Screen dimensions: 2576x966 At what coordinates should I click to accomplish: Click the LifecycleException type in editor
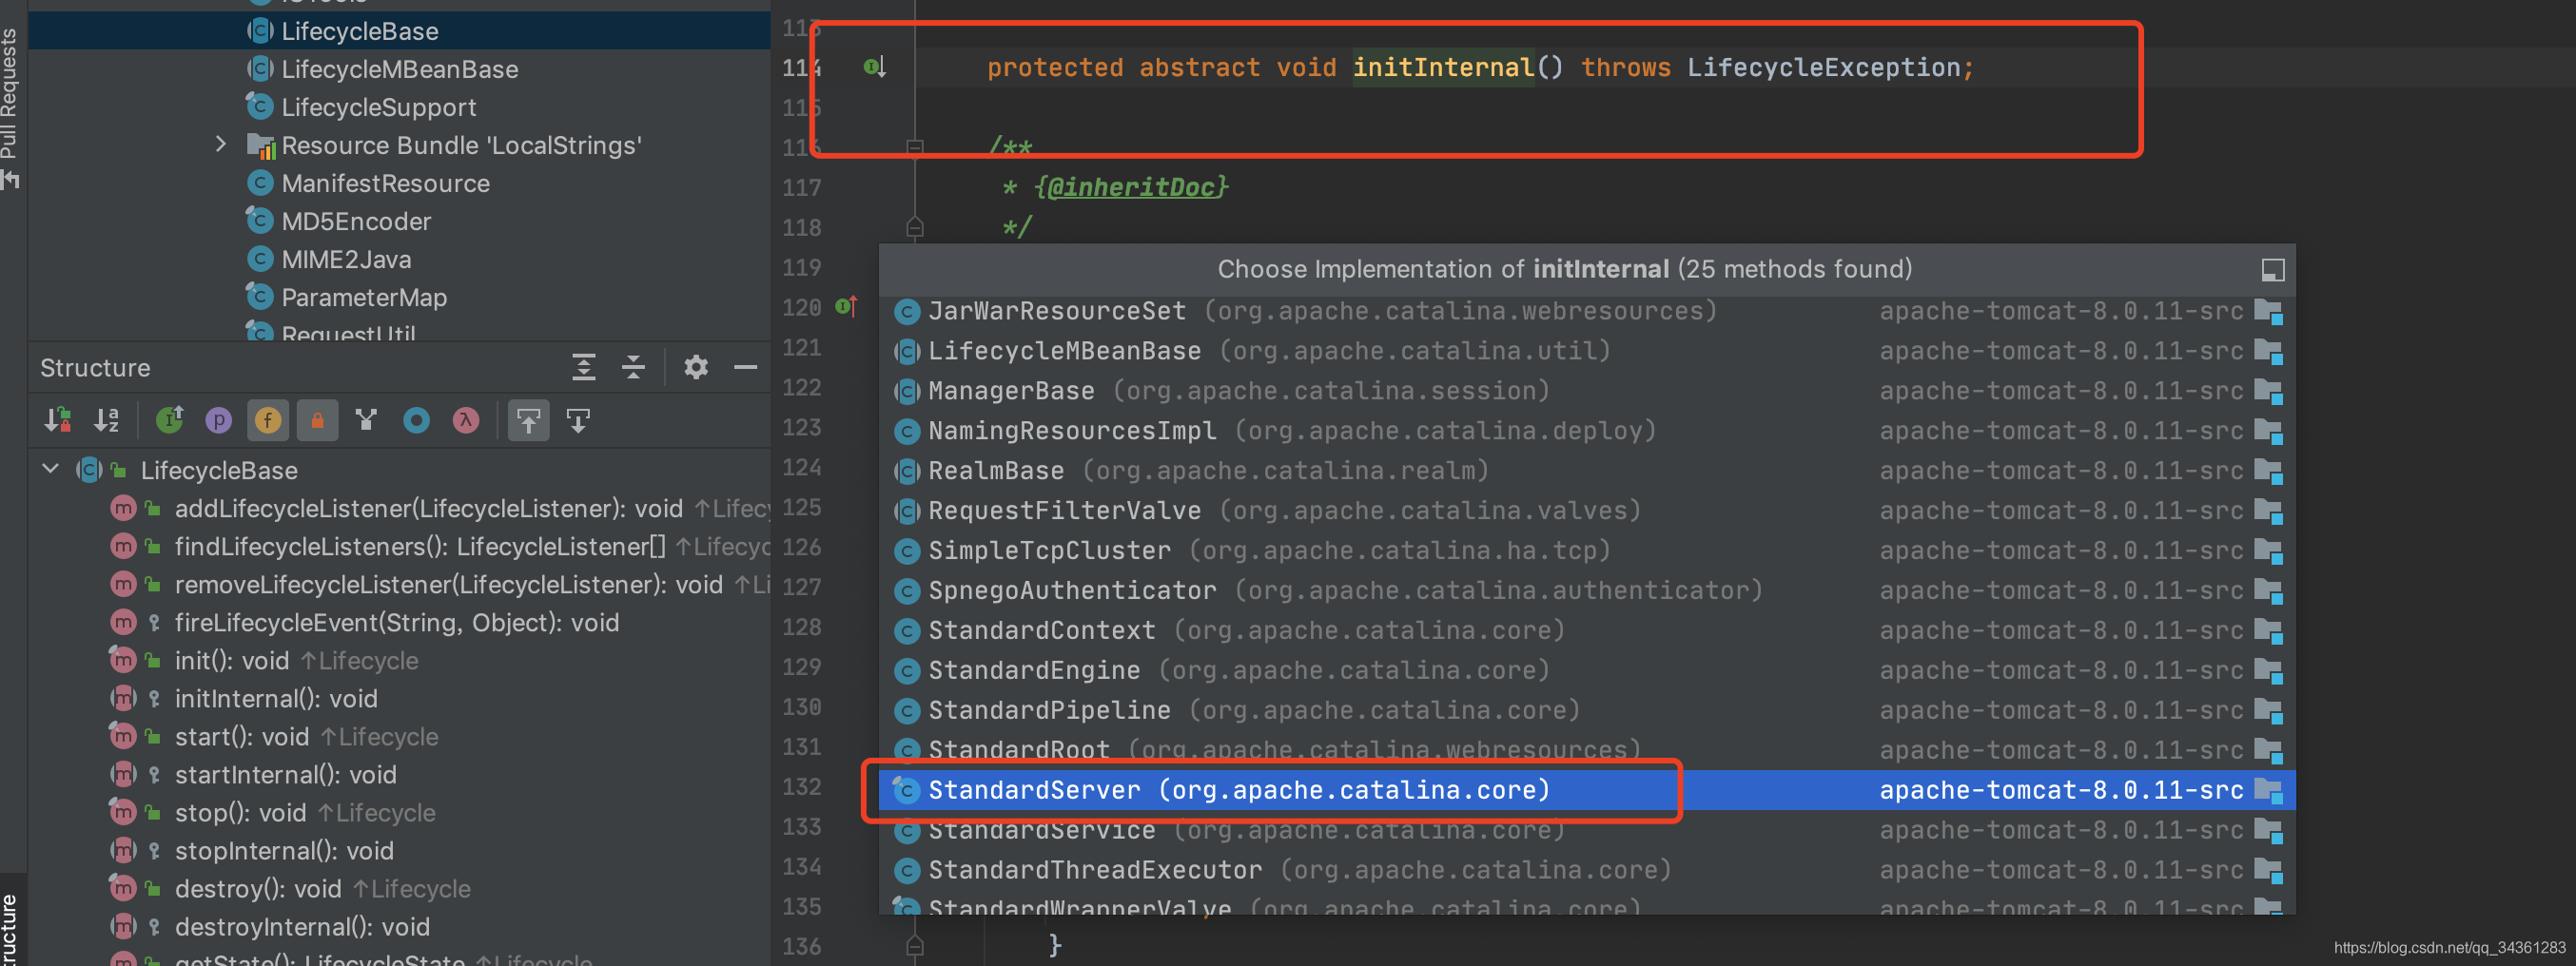1824,67
